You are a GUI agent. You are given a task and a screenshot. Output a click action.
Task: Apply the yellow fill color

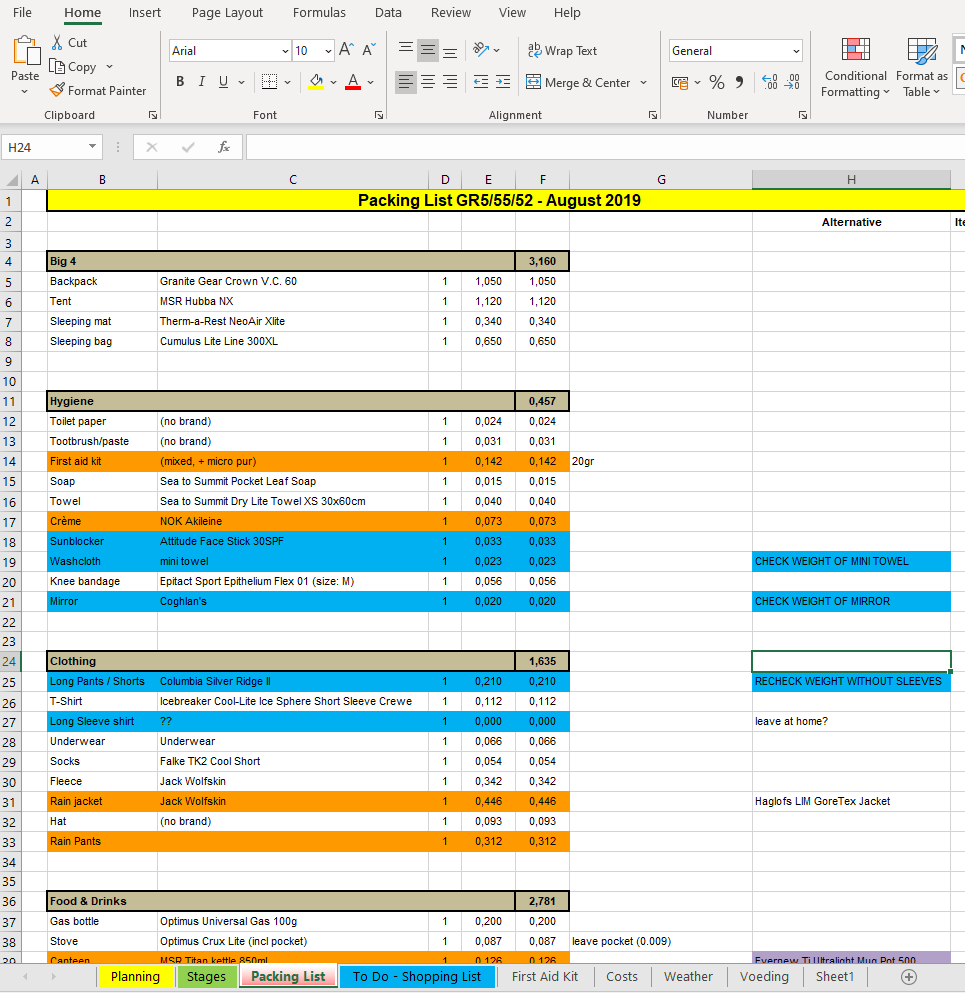point(316,82)
